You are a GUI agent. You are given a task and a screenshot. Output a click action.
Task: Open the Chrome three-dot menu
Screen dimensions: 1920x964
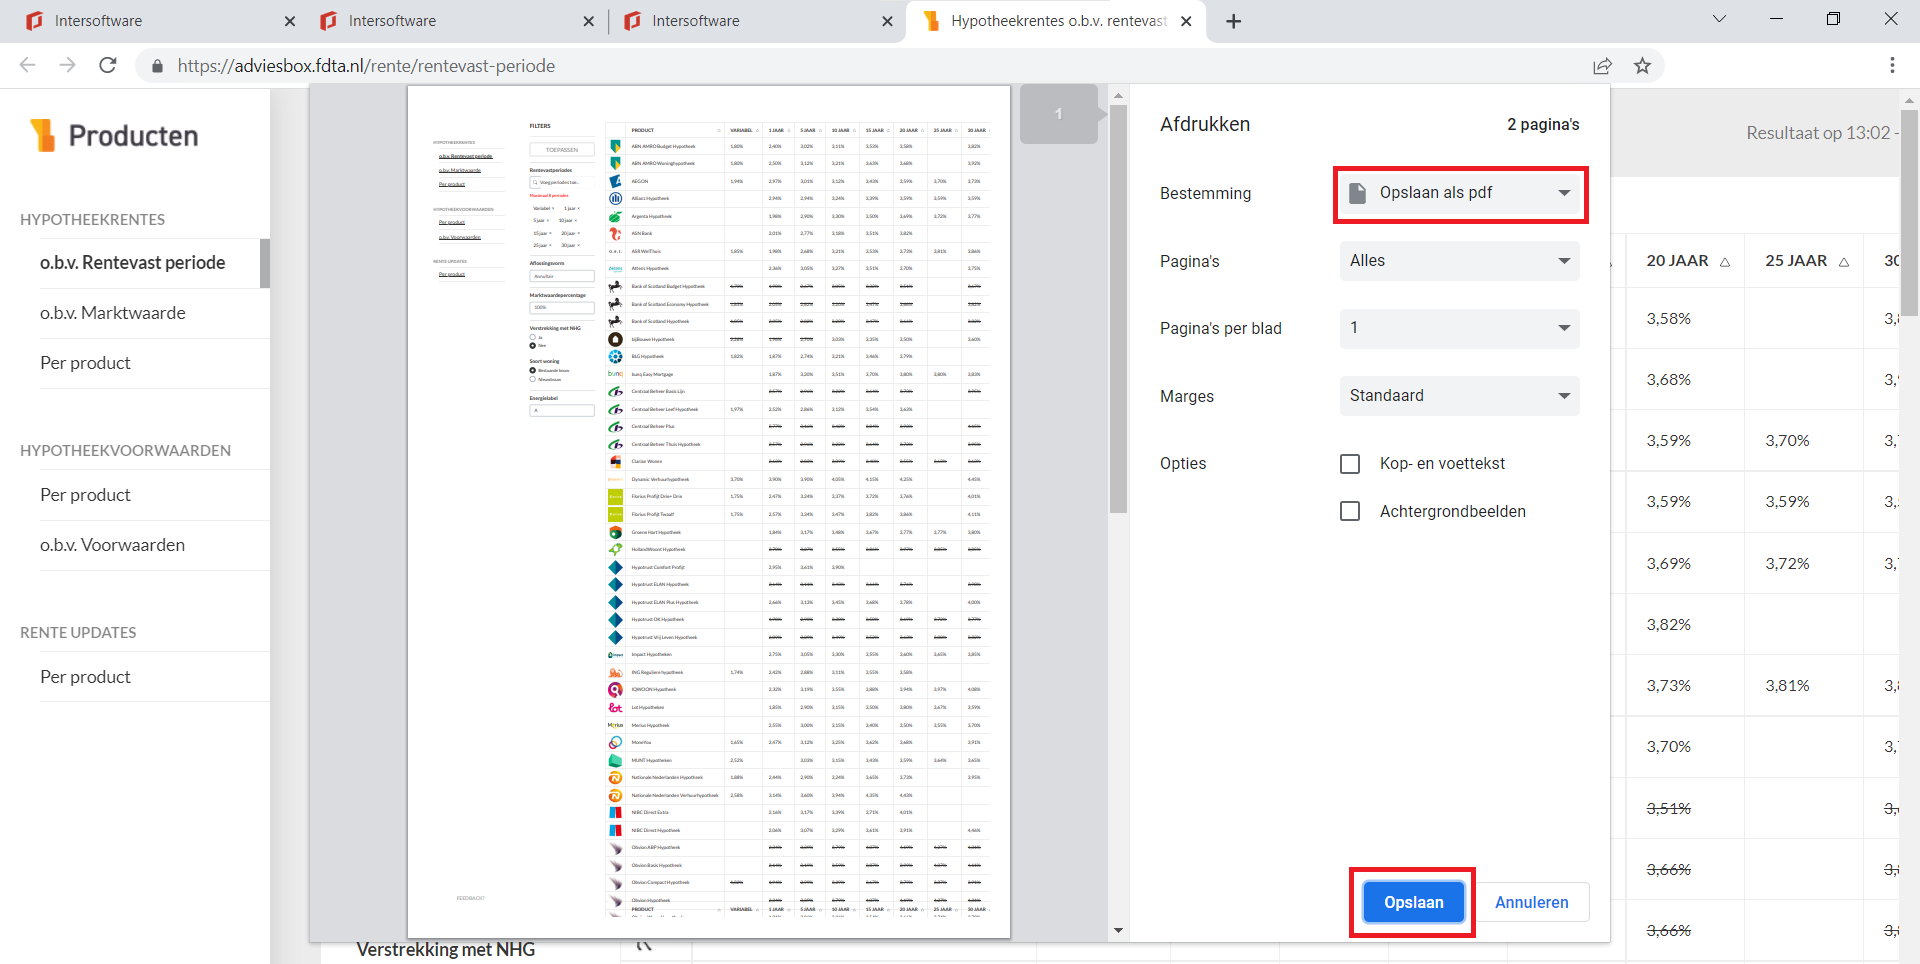[1892, 65]
